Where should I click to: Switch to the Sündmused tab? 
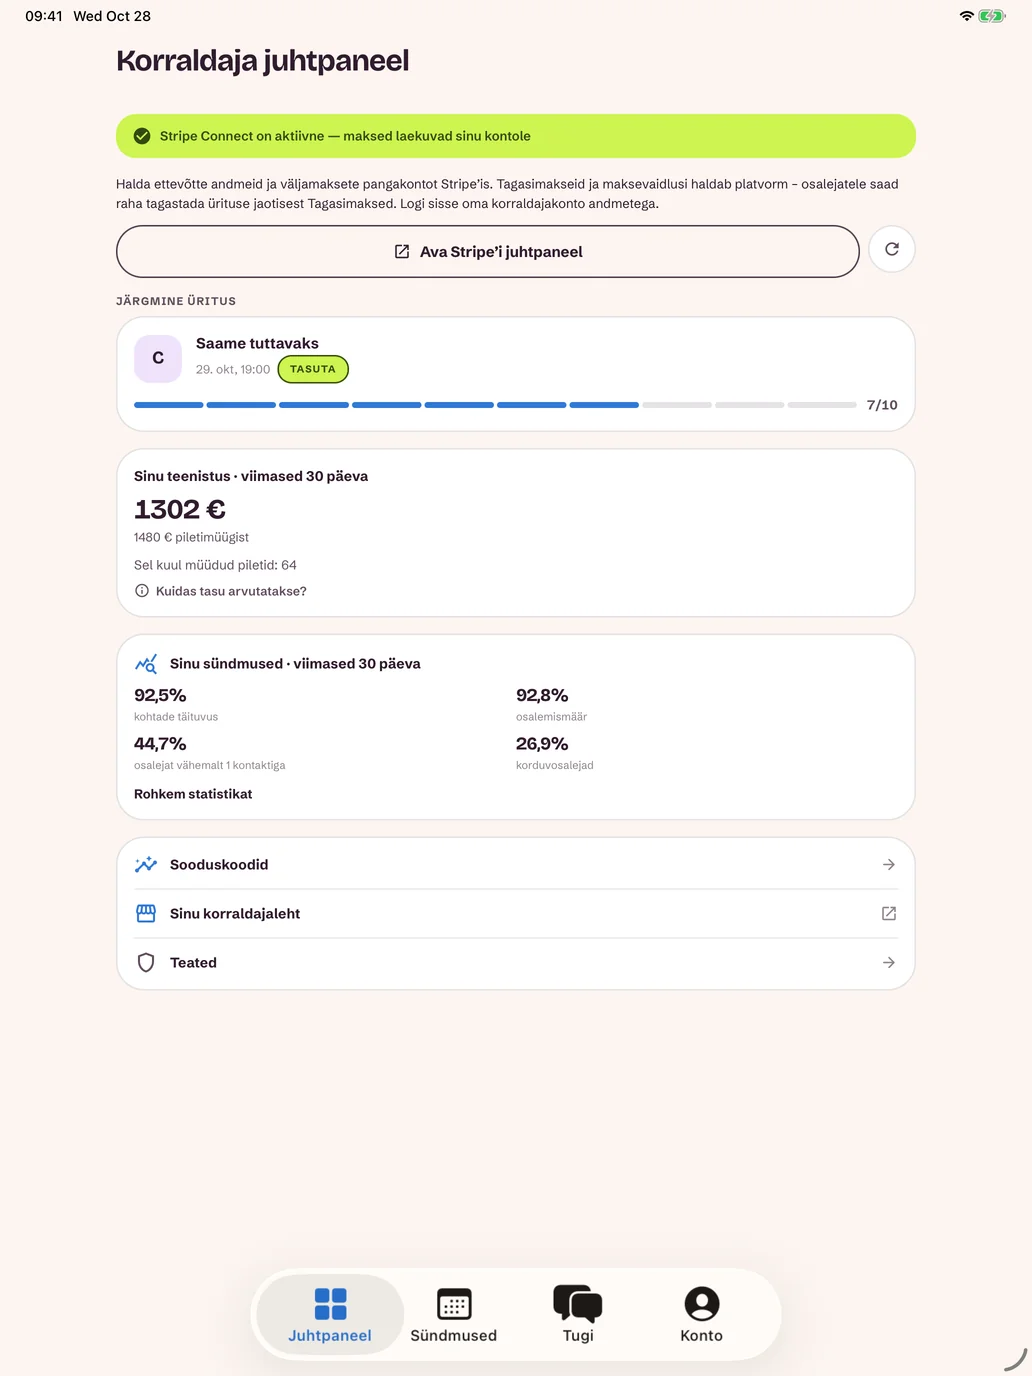coord(454,1315)
